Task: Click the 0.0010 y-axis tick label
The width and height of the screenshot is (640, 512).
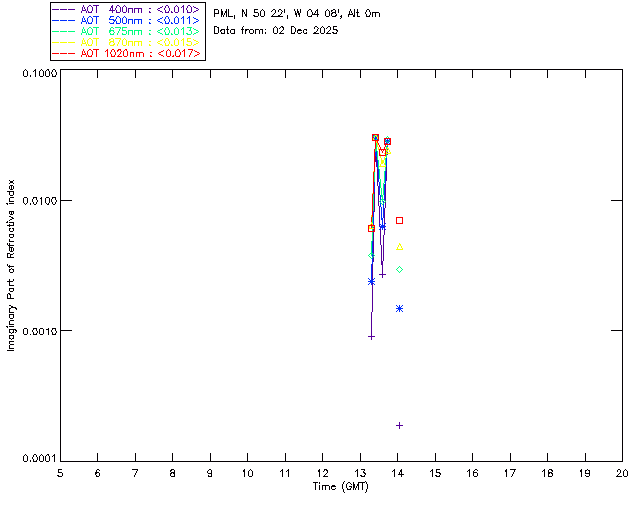Action: click(40, 331)
